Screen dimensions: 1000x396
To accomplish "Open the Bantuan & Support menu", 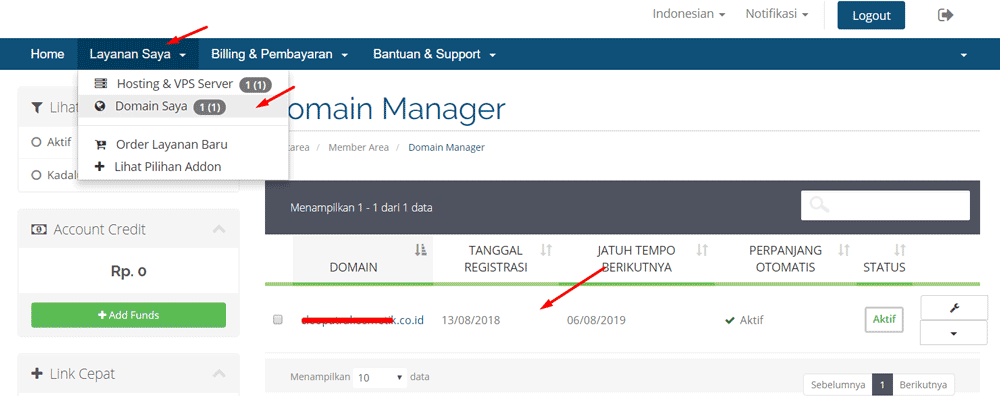I will pyautogui.click(x=434, y=54).
